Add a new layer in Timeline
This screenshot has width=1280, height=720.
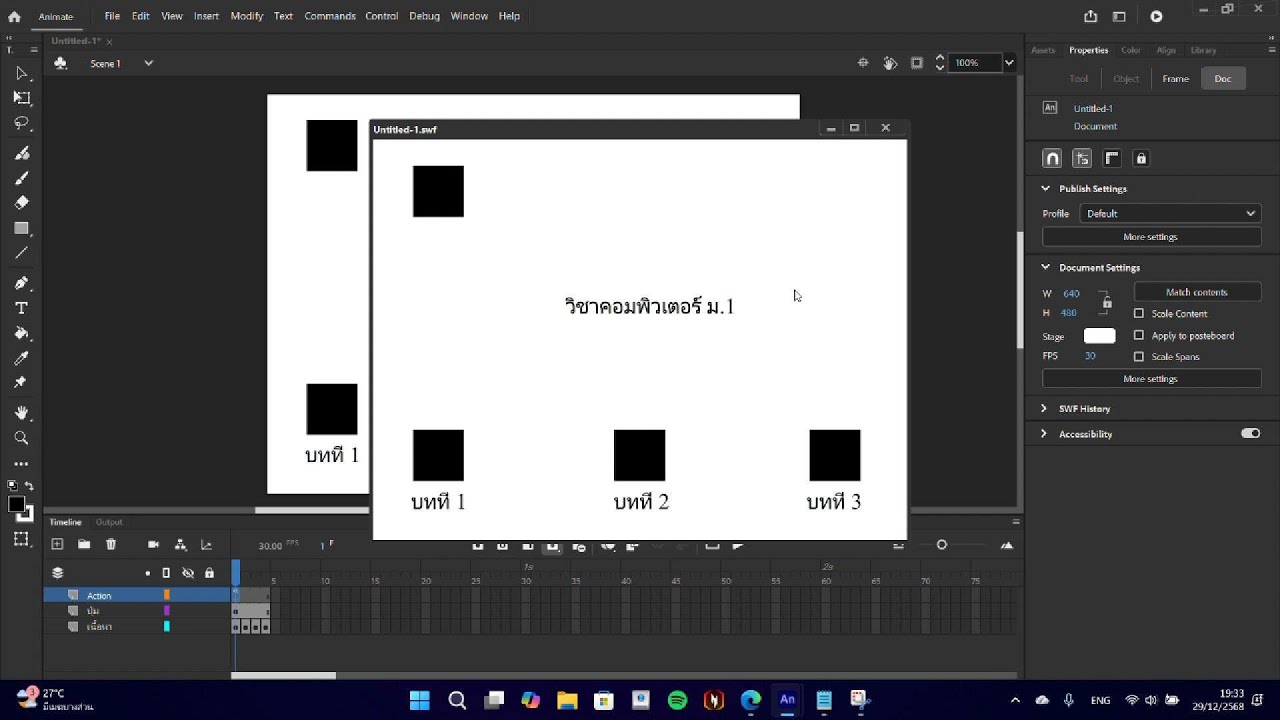(x=57, y=544)
